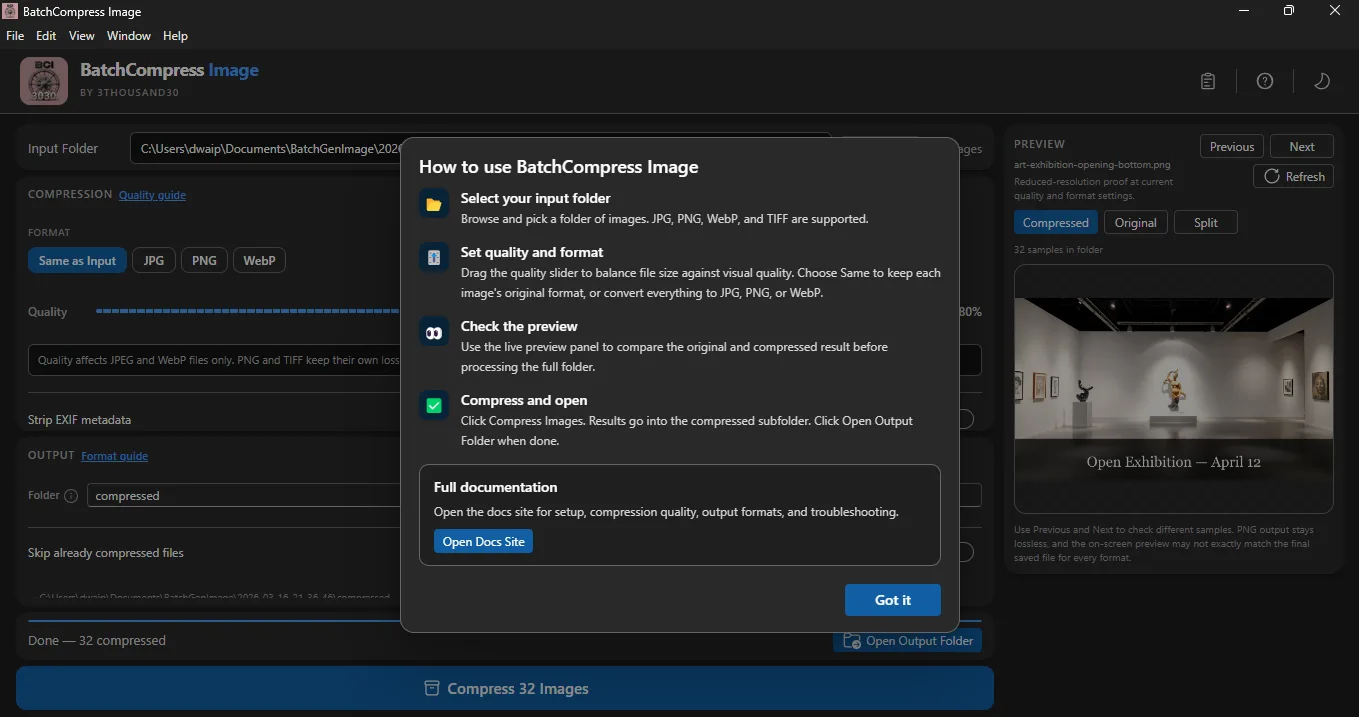This screenshot has height=717, width=1359.
Task: Click 'Open Exhibition — April 12' caption
Action: [1174, 462]
